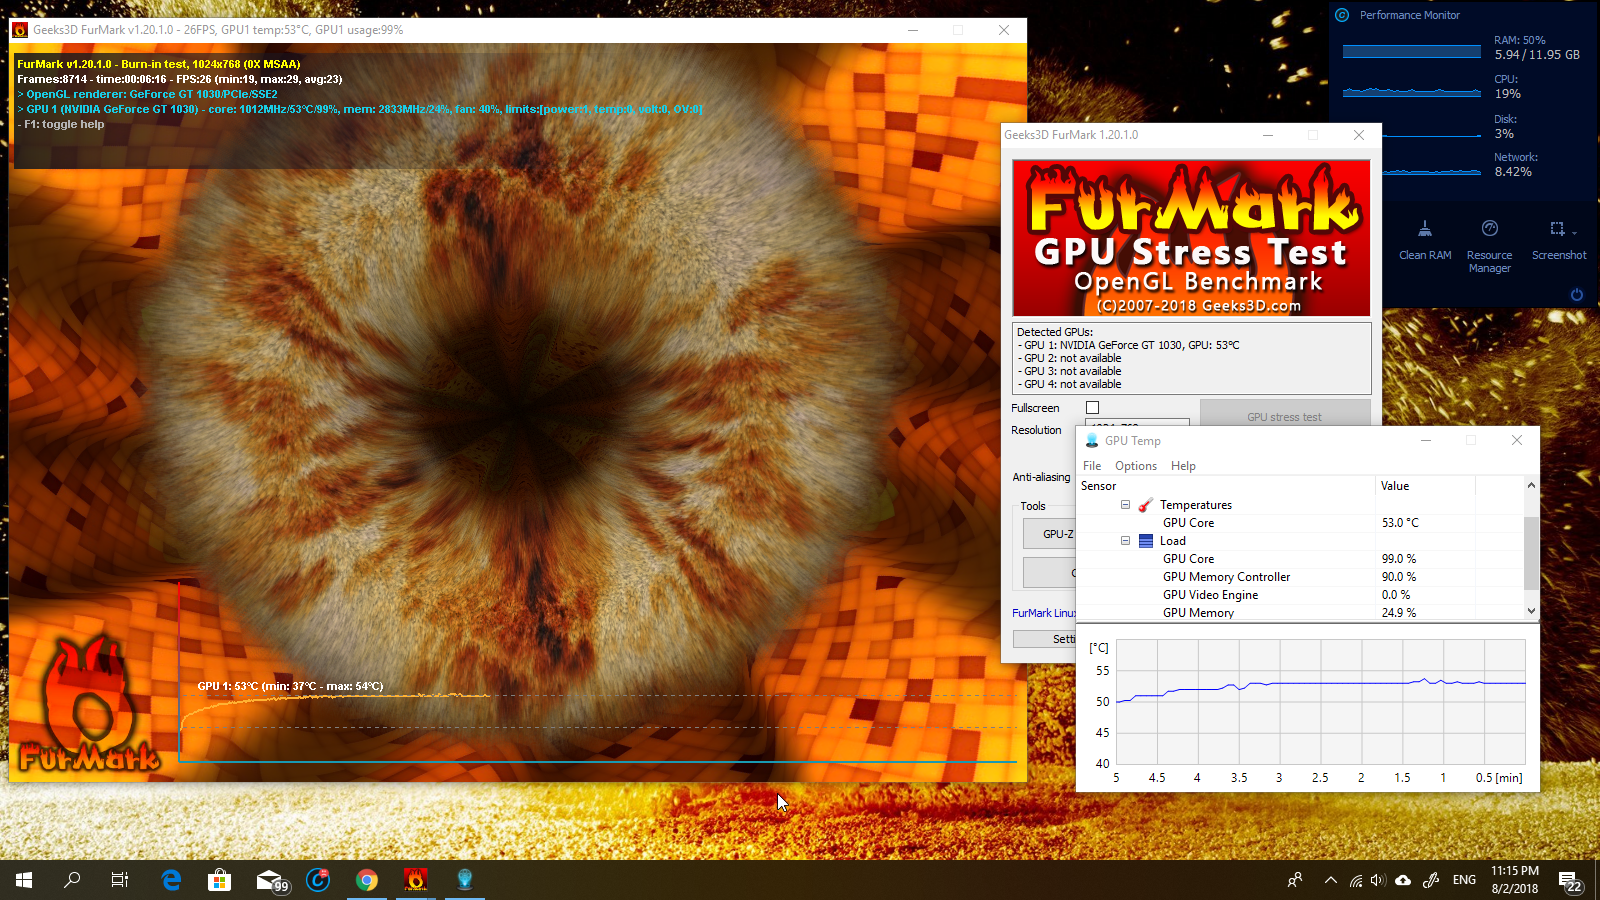Open the Action Center with 22 notifications
1600x900 pixels.
[x=1571, y=880]
